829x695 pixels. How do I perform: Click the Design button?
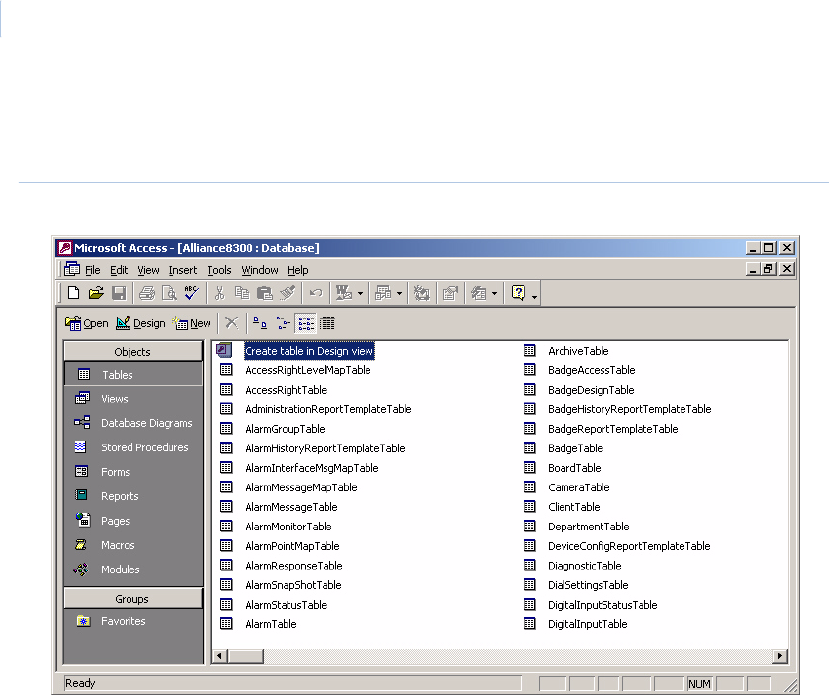tap(141, 323)
